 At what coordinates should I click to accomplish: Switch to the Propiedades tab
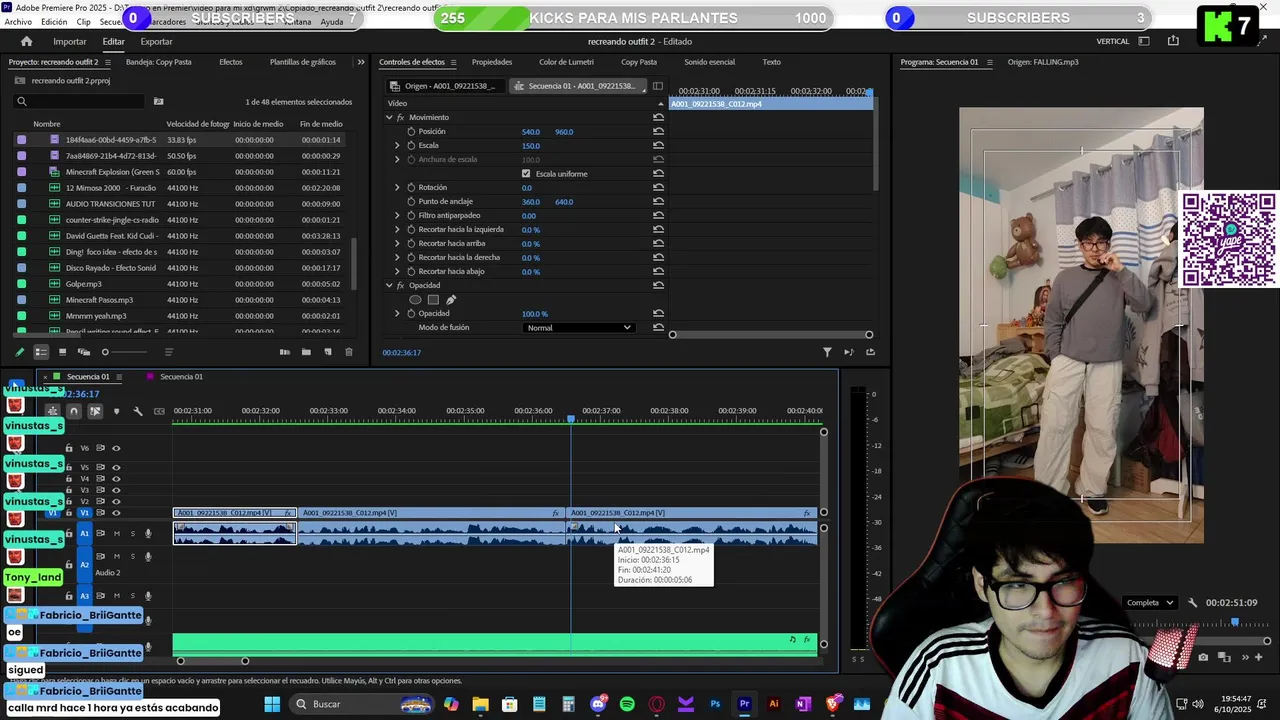point(492,62)
